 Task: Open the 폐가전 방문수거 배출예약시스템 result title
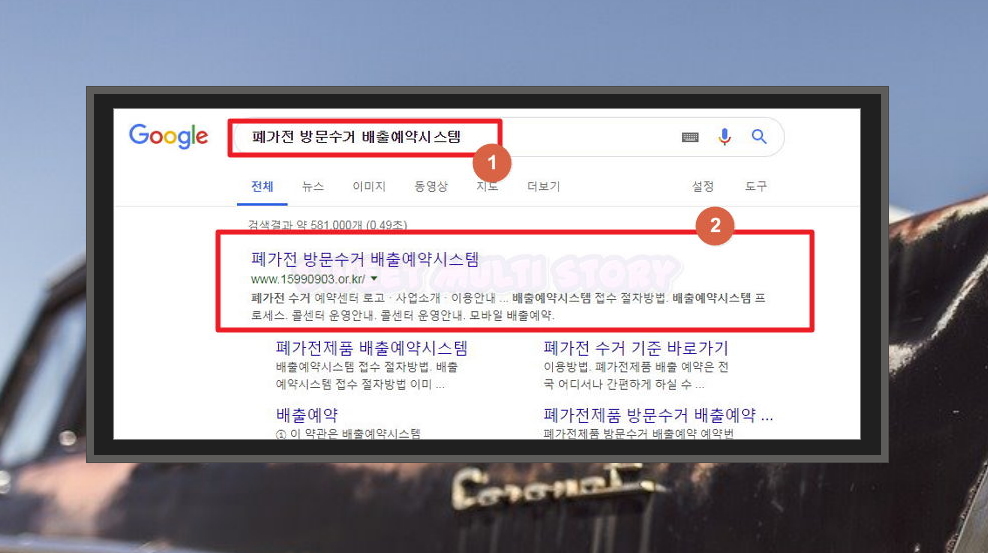[365, 259]
